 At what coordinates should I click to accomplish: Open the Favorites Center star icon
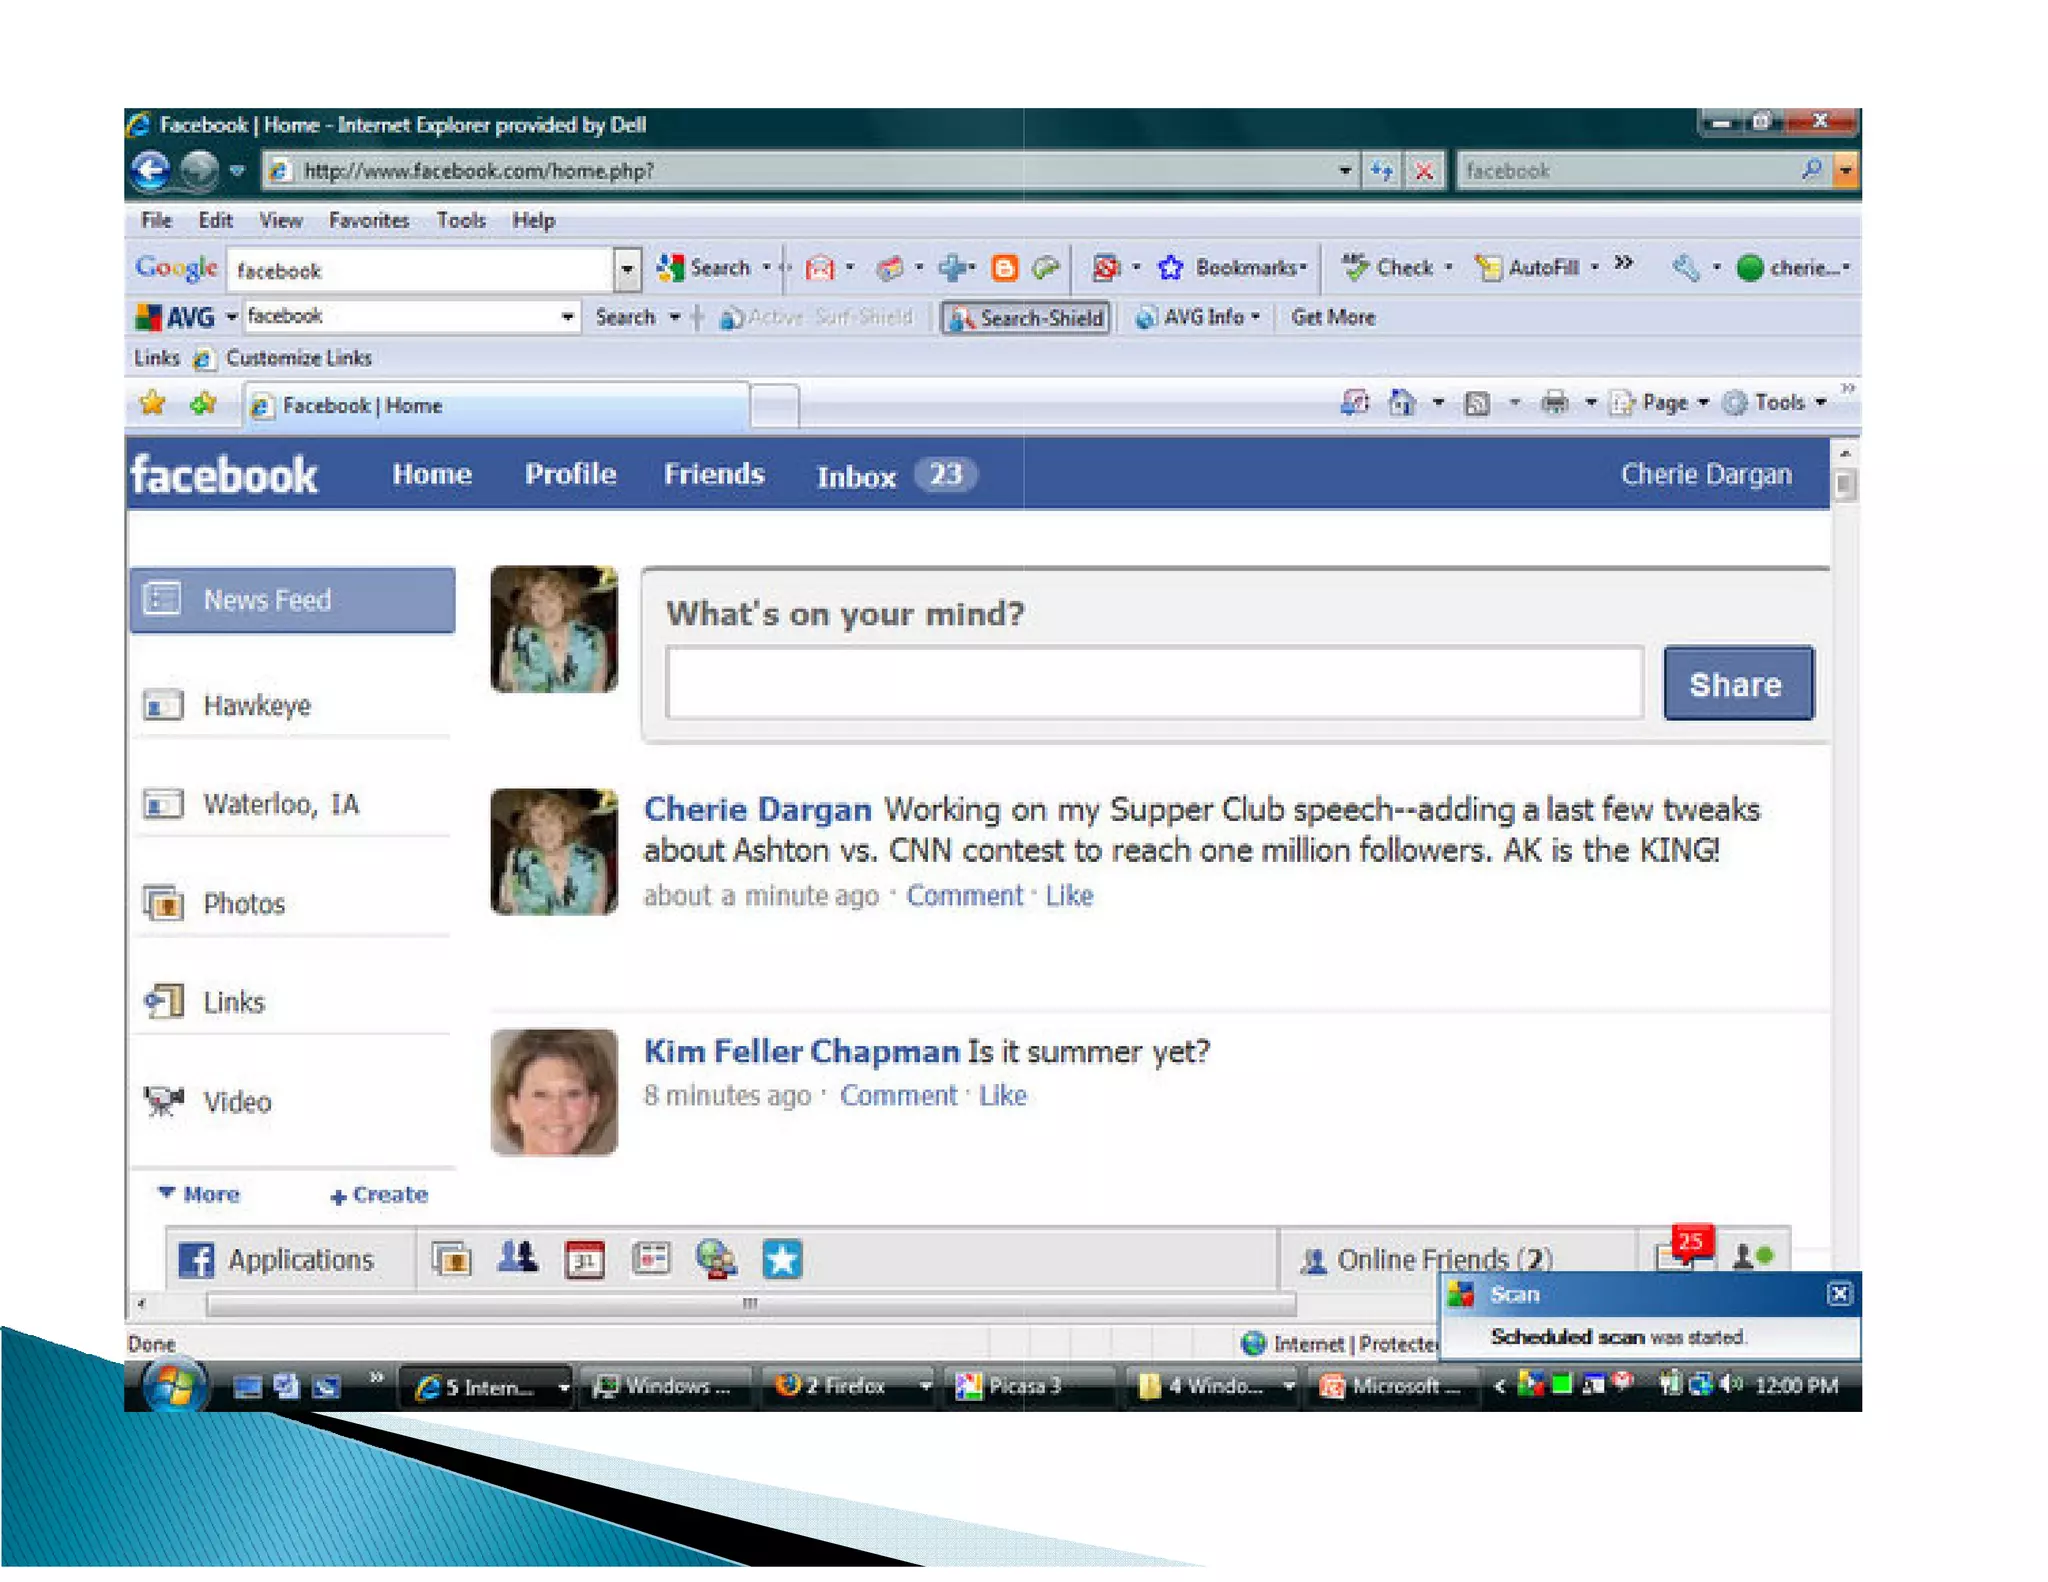pos(152,403)
